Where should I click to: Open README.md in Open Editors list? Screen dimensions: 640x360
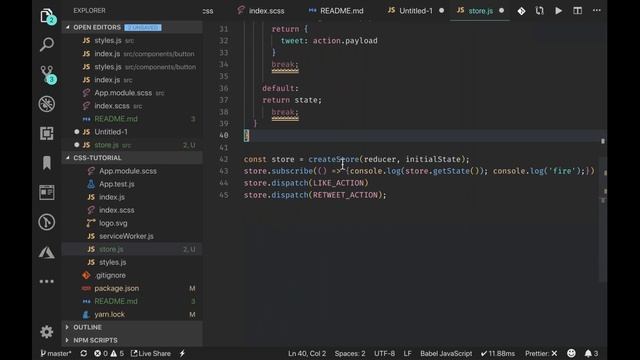(132, 119)
